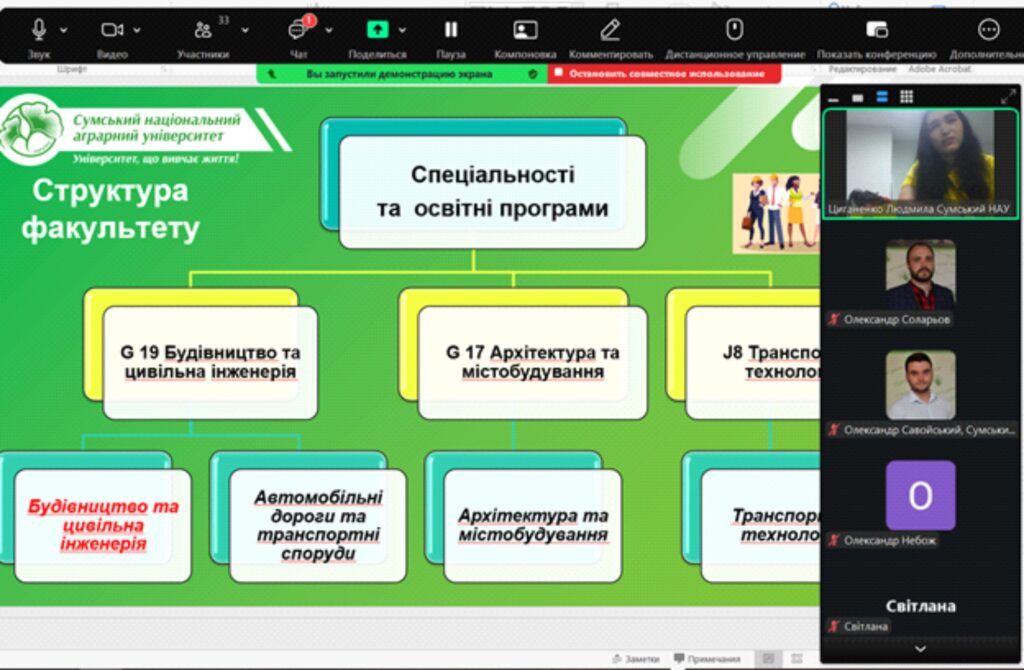Pause screen sharing with Пауза button
1024x670 pixels.
point(451,30)
